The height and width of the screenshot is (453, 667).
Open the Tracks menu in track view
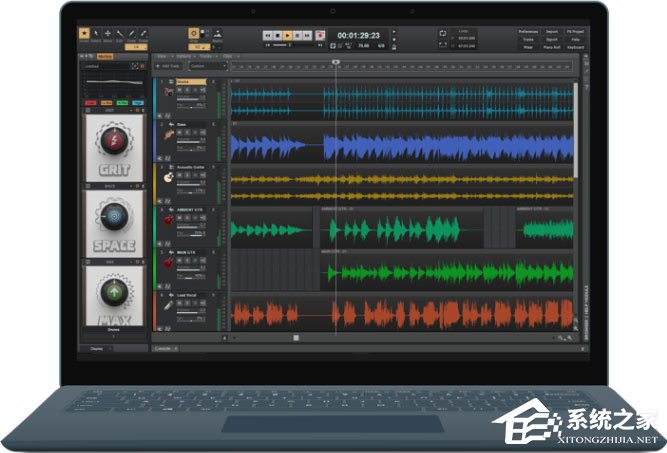click(206, 56)
